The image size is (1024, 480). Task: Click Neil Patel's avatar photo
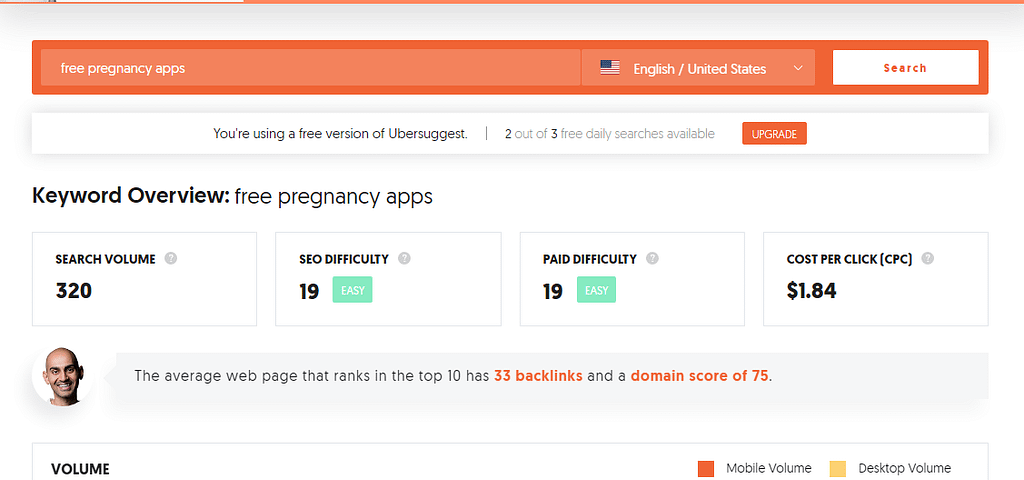64,376
